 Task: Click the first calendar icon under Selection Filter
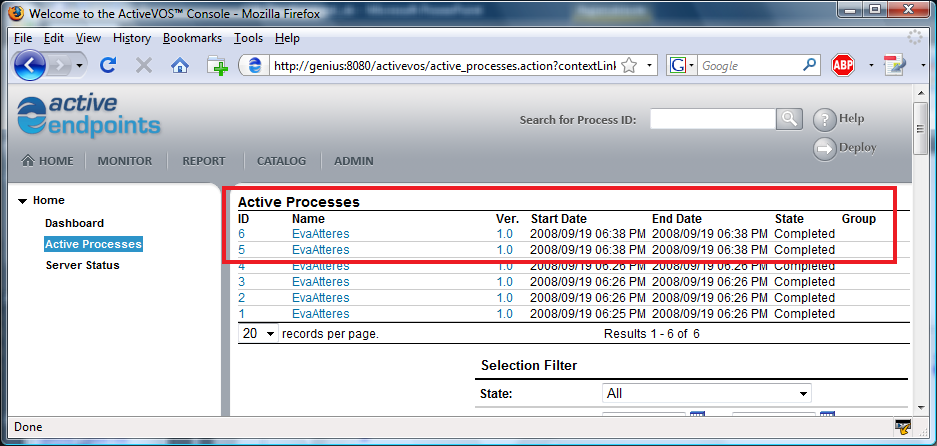click(697, 416)
